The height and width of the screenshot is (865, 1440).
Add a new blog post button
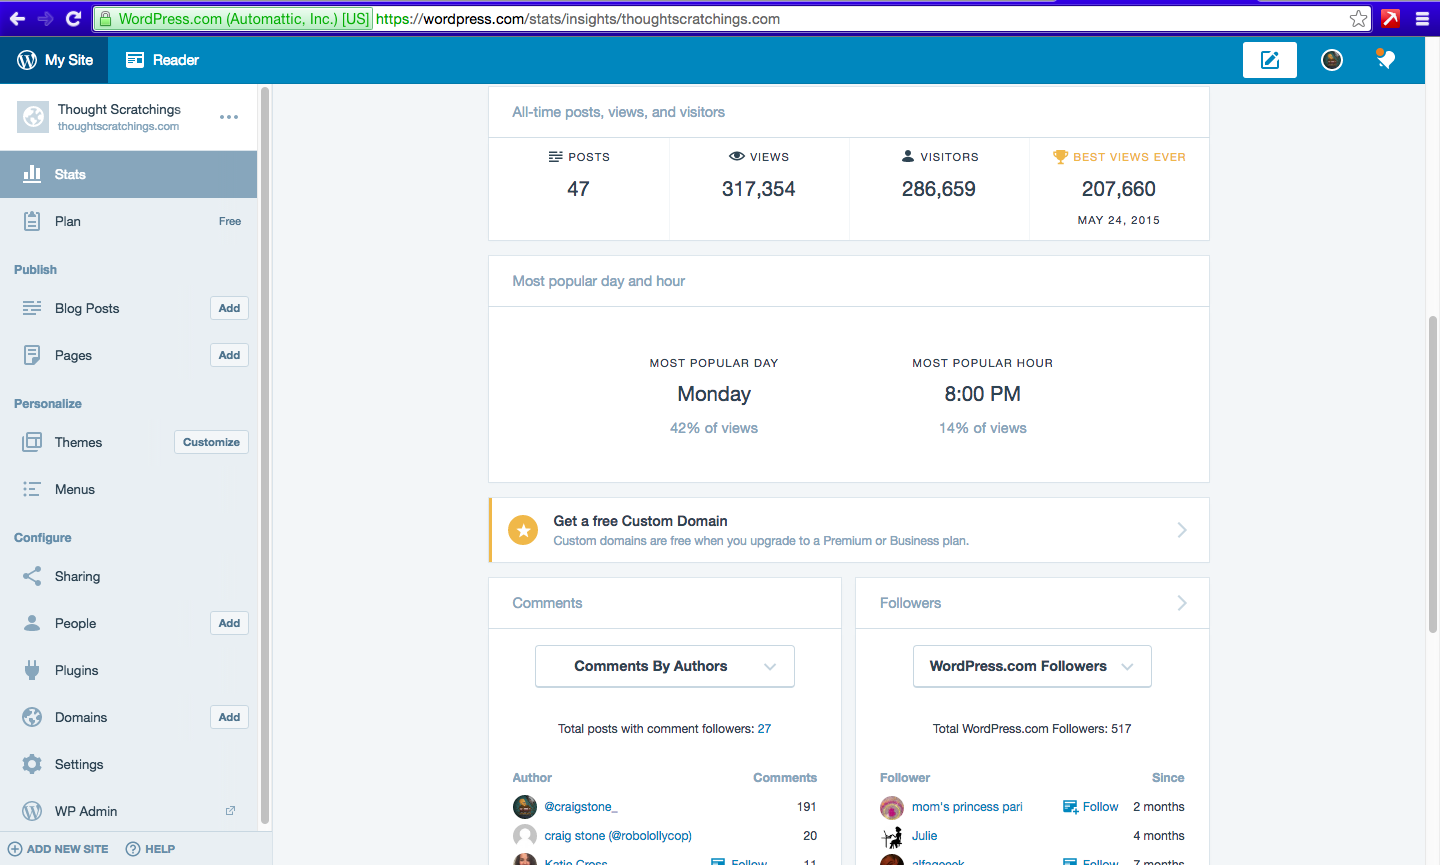click(x=229, y=308)
